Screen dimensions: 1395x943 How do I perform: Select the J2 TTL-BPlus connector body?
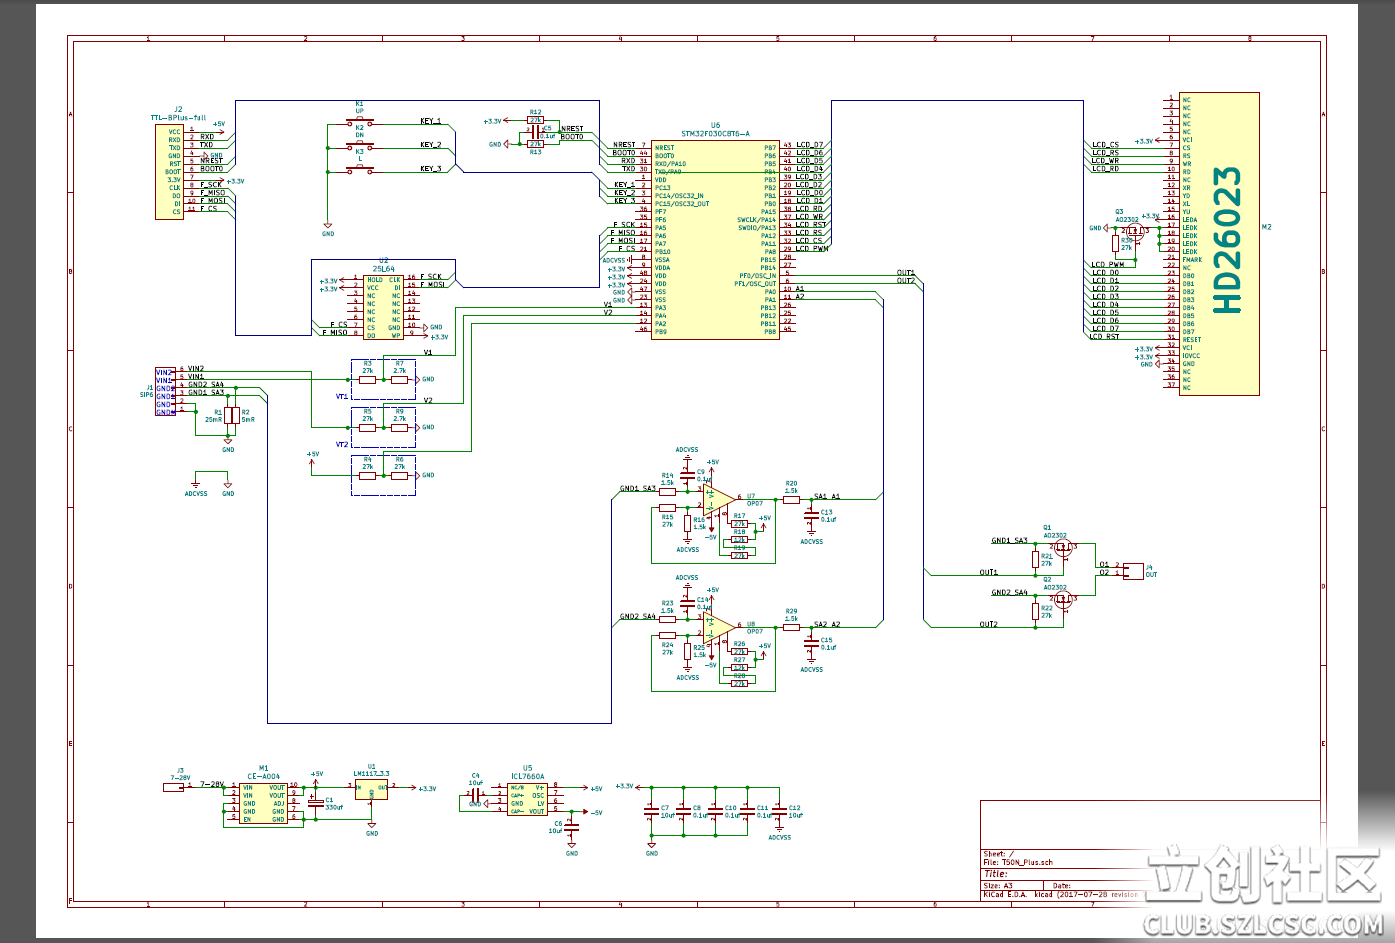point(169,171)
